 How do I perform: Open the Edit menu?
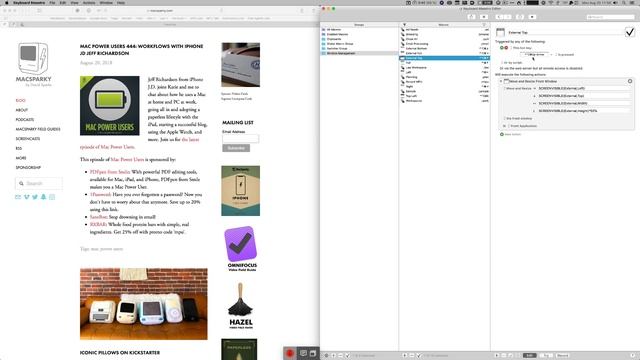tap(63, 3)
